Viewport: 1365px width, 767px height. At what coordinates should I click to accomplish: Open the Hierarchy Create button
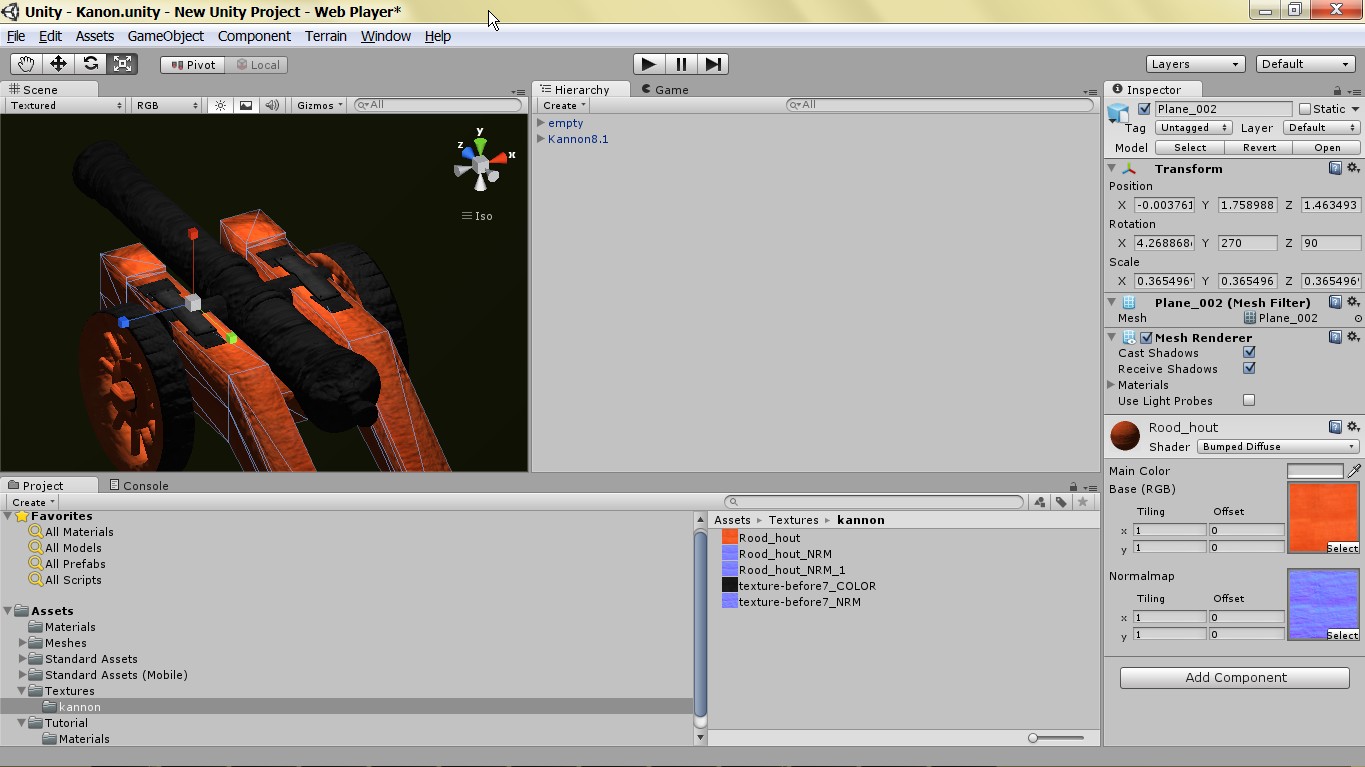(564, 105)
